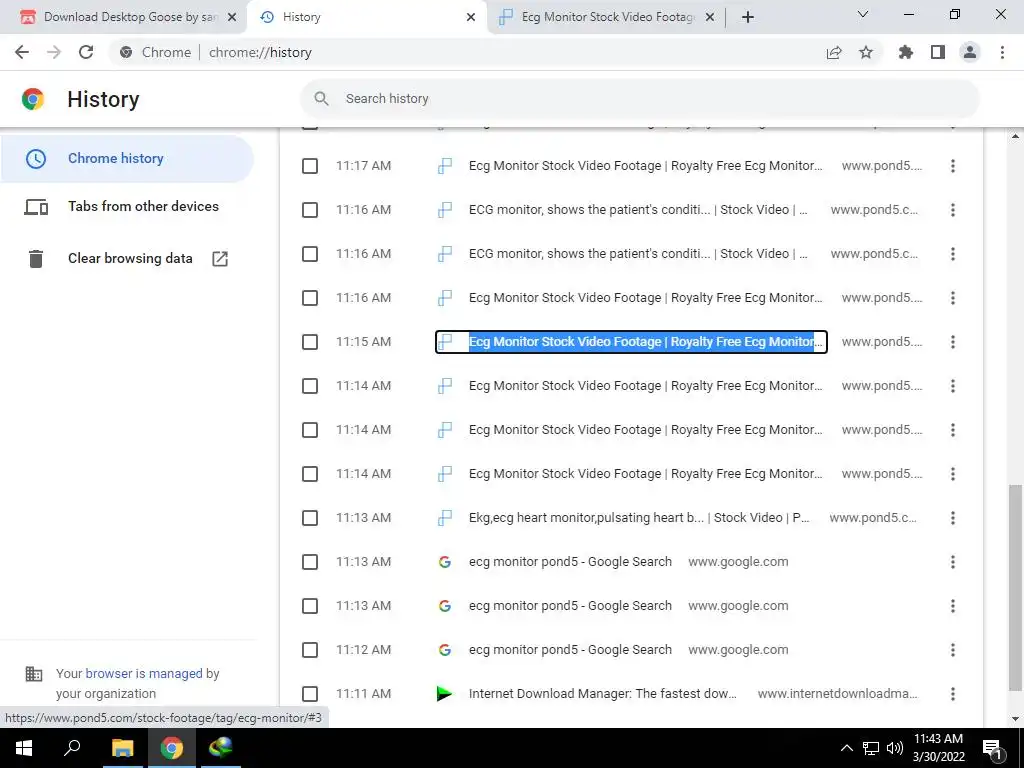Check the 11:12 AM Google Search entry
Viewport: 1024px width, 768px height.
310,650
